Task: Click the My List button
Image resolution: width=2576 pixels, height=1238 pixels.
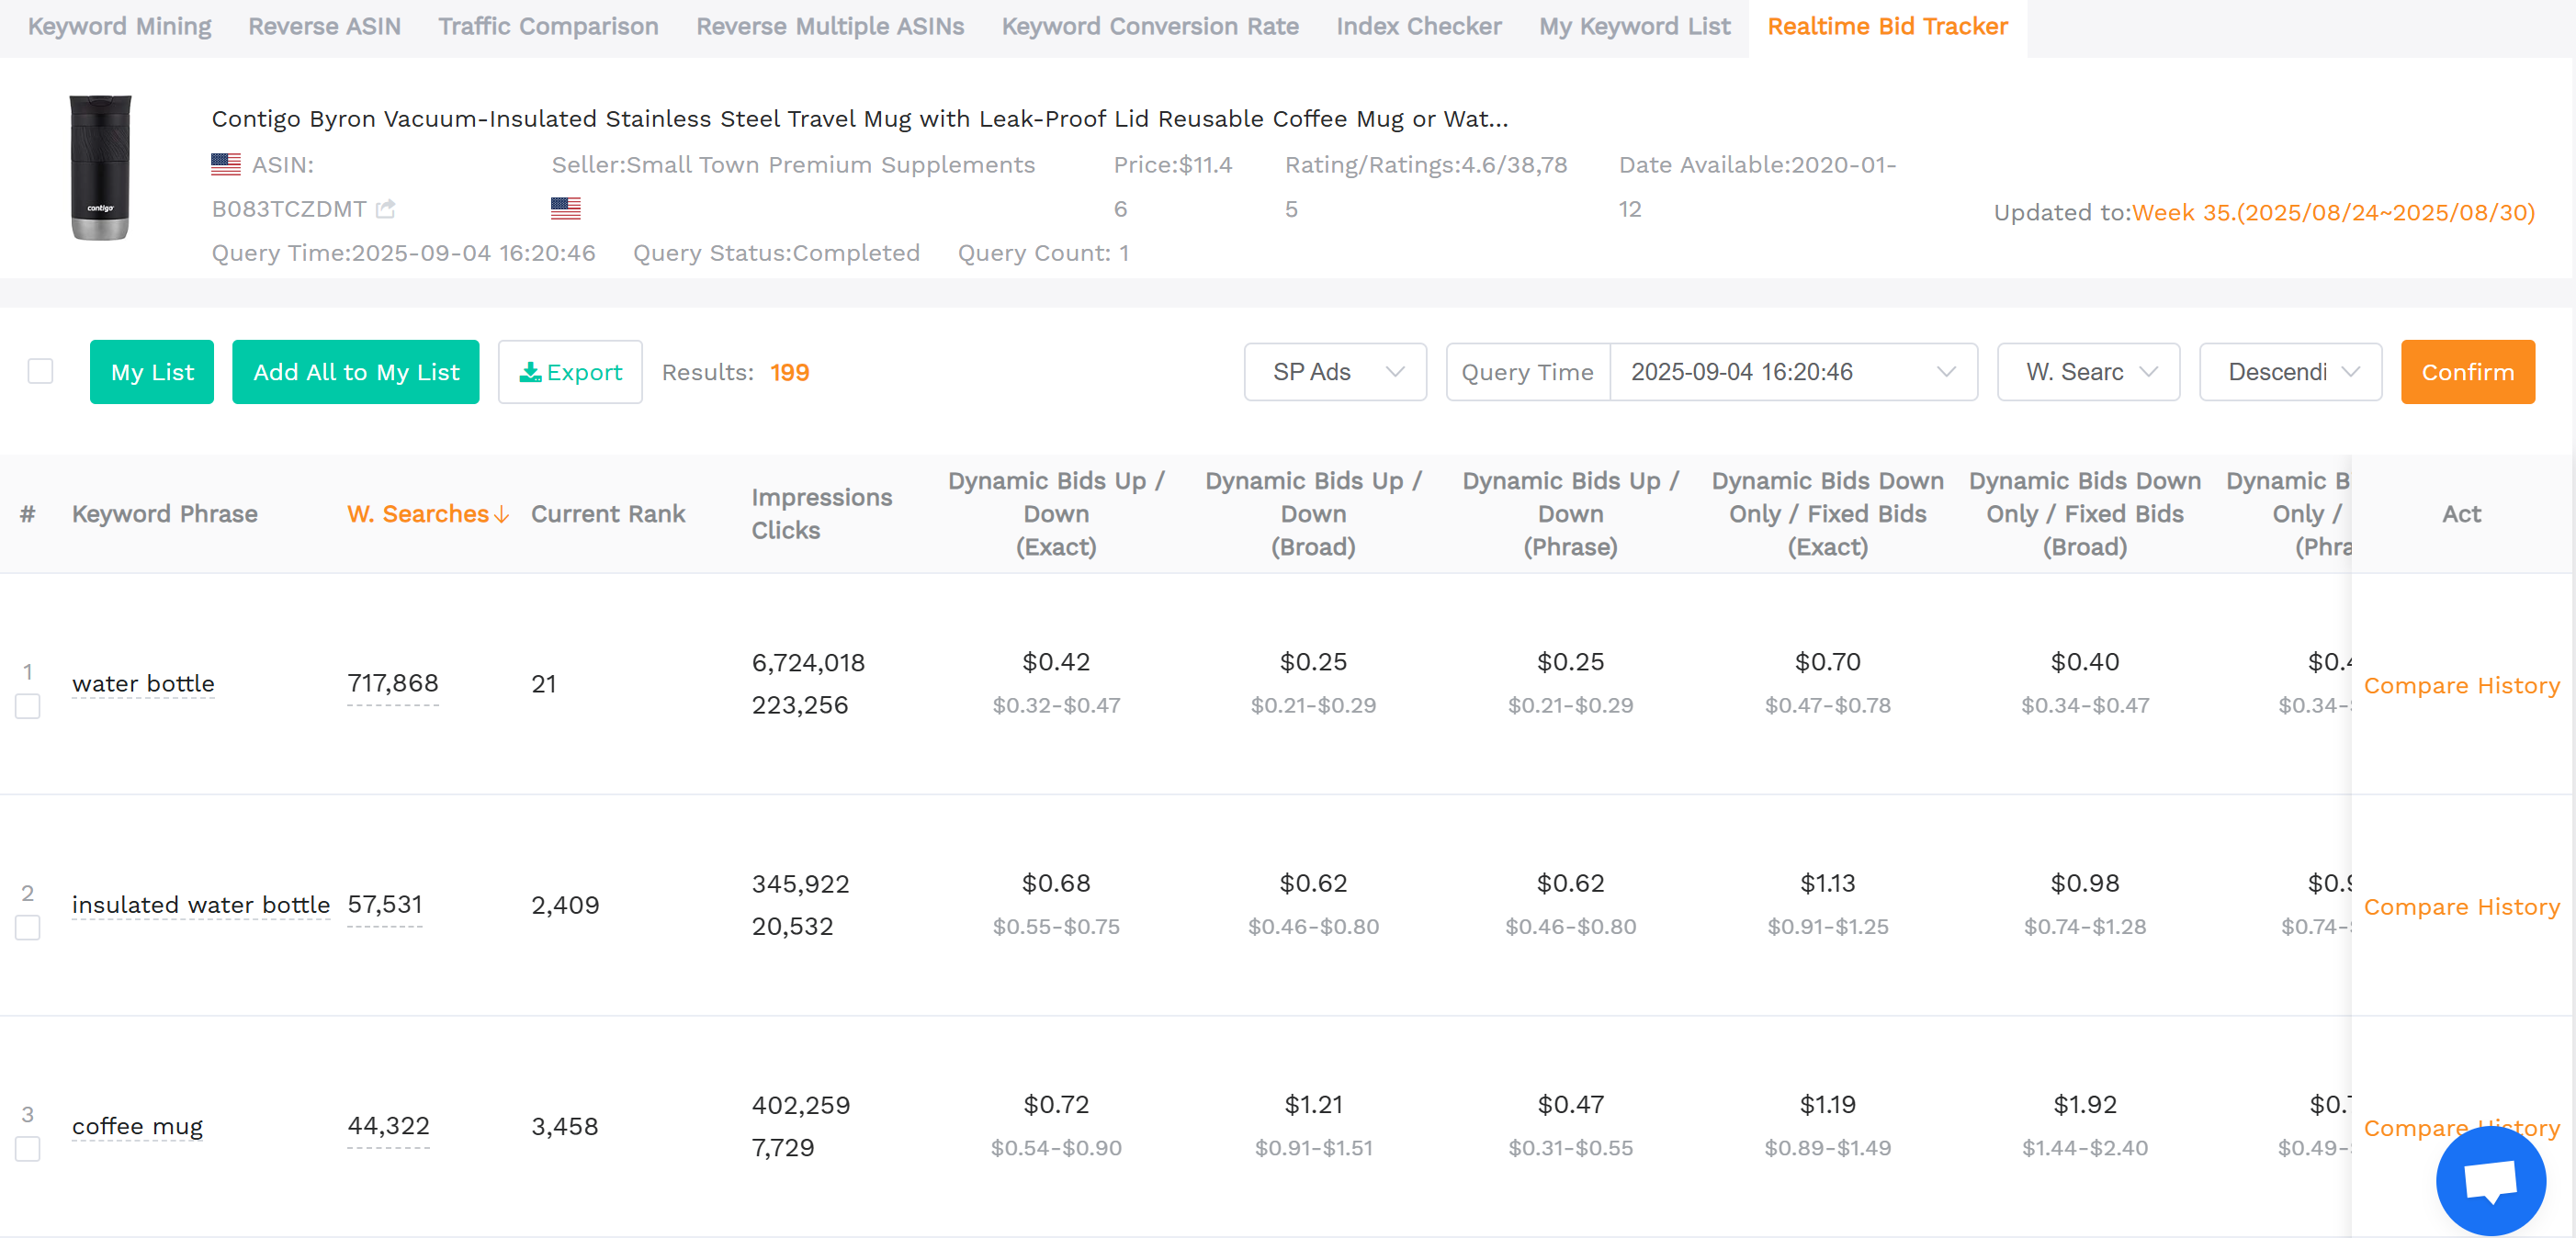Action: point(152,372)
